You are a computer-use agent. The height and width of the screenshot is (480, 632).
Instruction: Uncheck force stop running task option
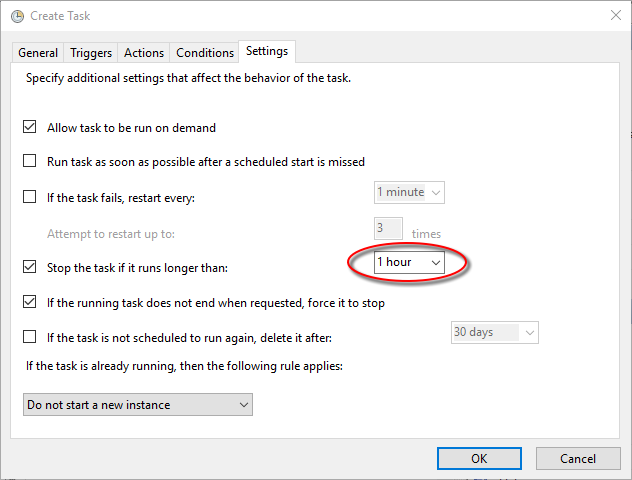coord(30,302)
